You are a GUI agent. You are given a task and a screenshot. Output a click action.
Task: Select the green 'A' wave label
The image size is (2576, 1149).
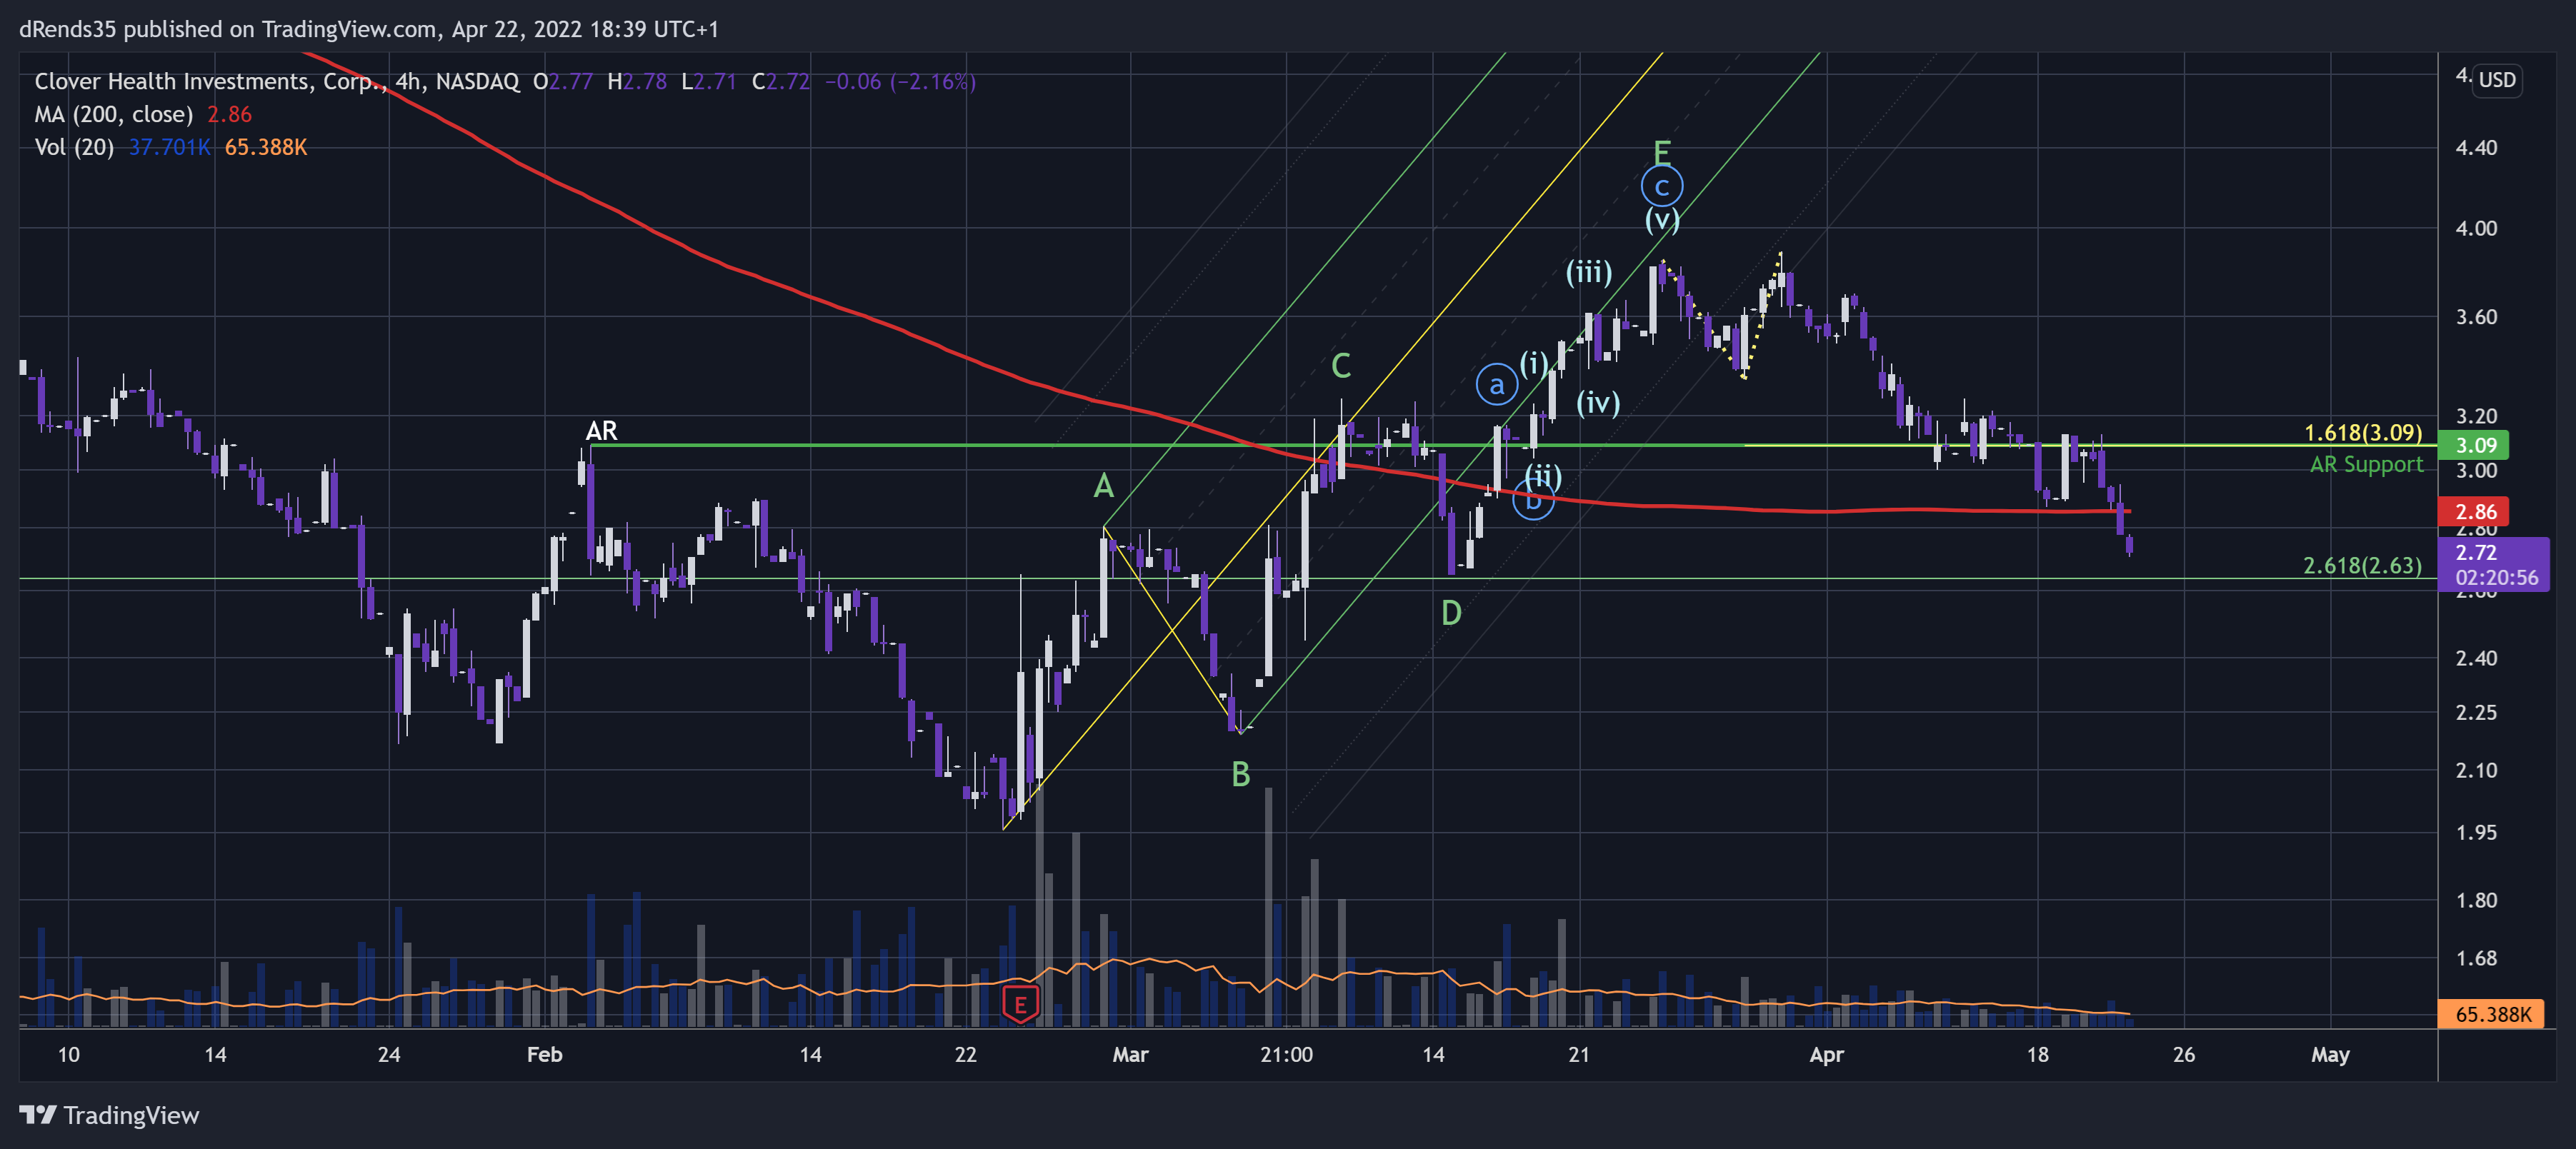pyautogui.click(x=1103, y=486)
